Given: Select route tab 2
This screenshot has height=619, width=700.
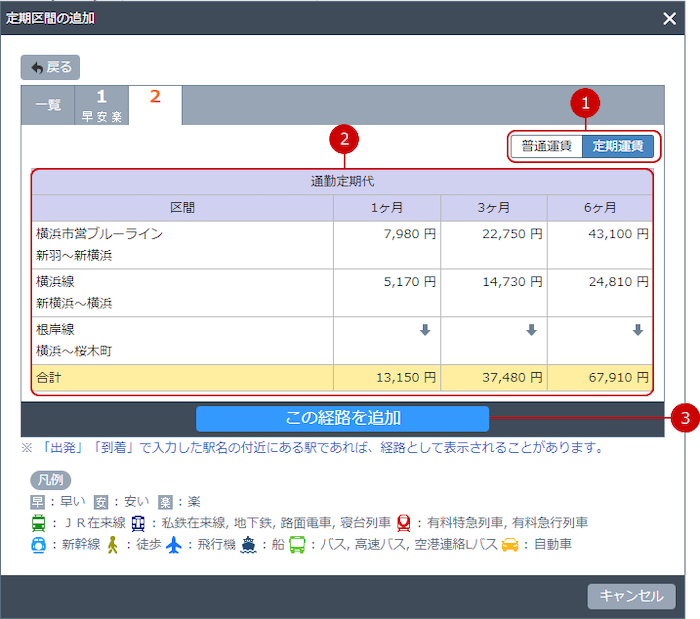Looking at the screenshot, I should pos(155,104).
